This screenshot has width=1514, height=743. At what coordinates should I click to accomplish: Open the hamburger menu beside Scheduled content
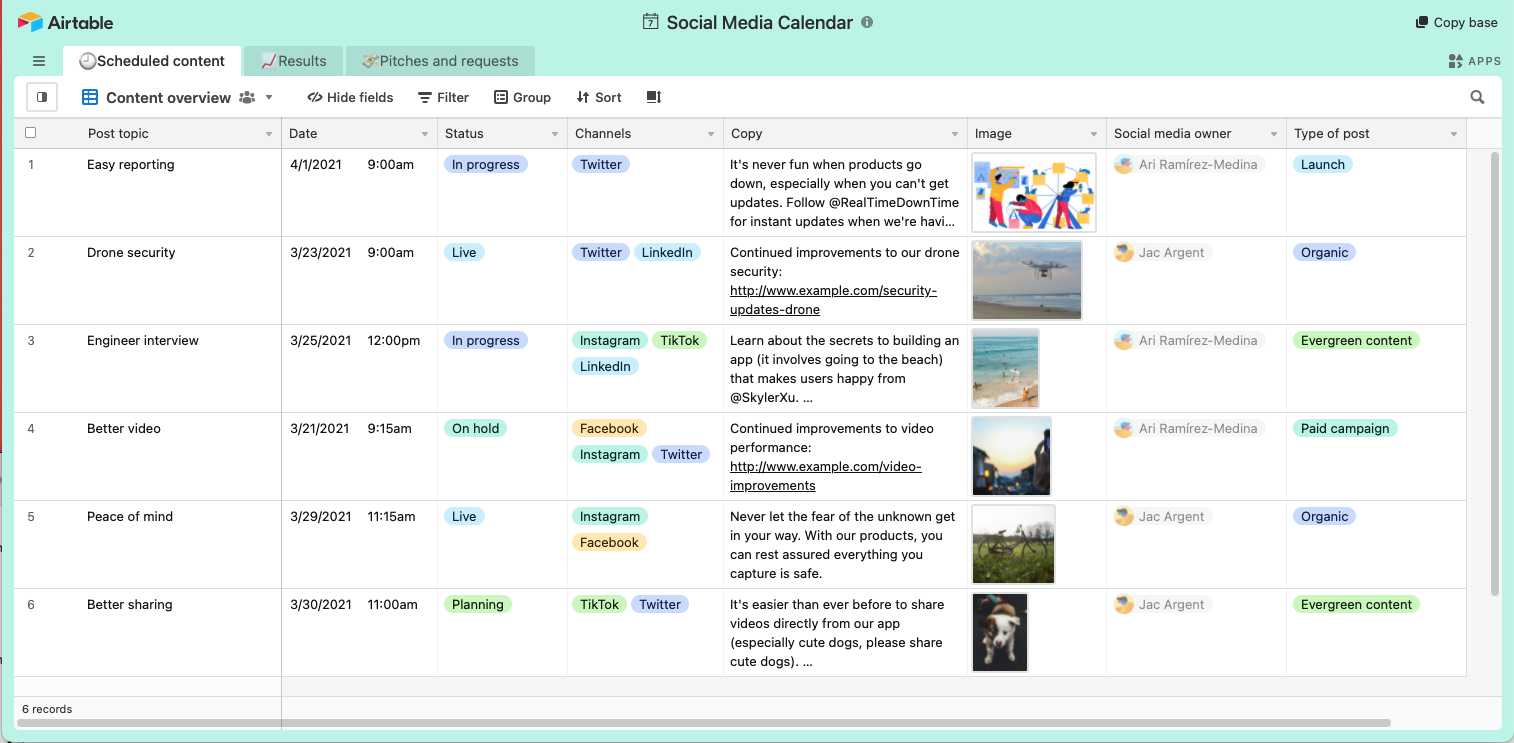pyautogui.click(x=39, y=61)
